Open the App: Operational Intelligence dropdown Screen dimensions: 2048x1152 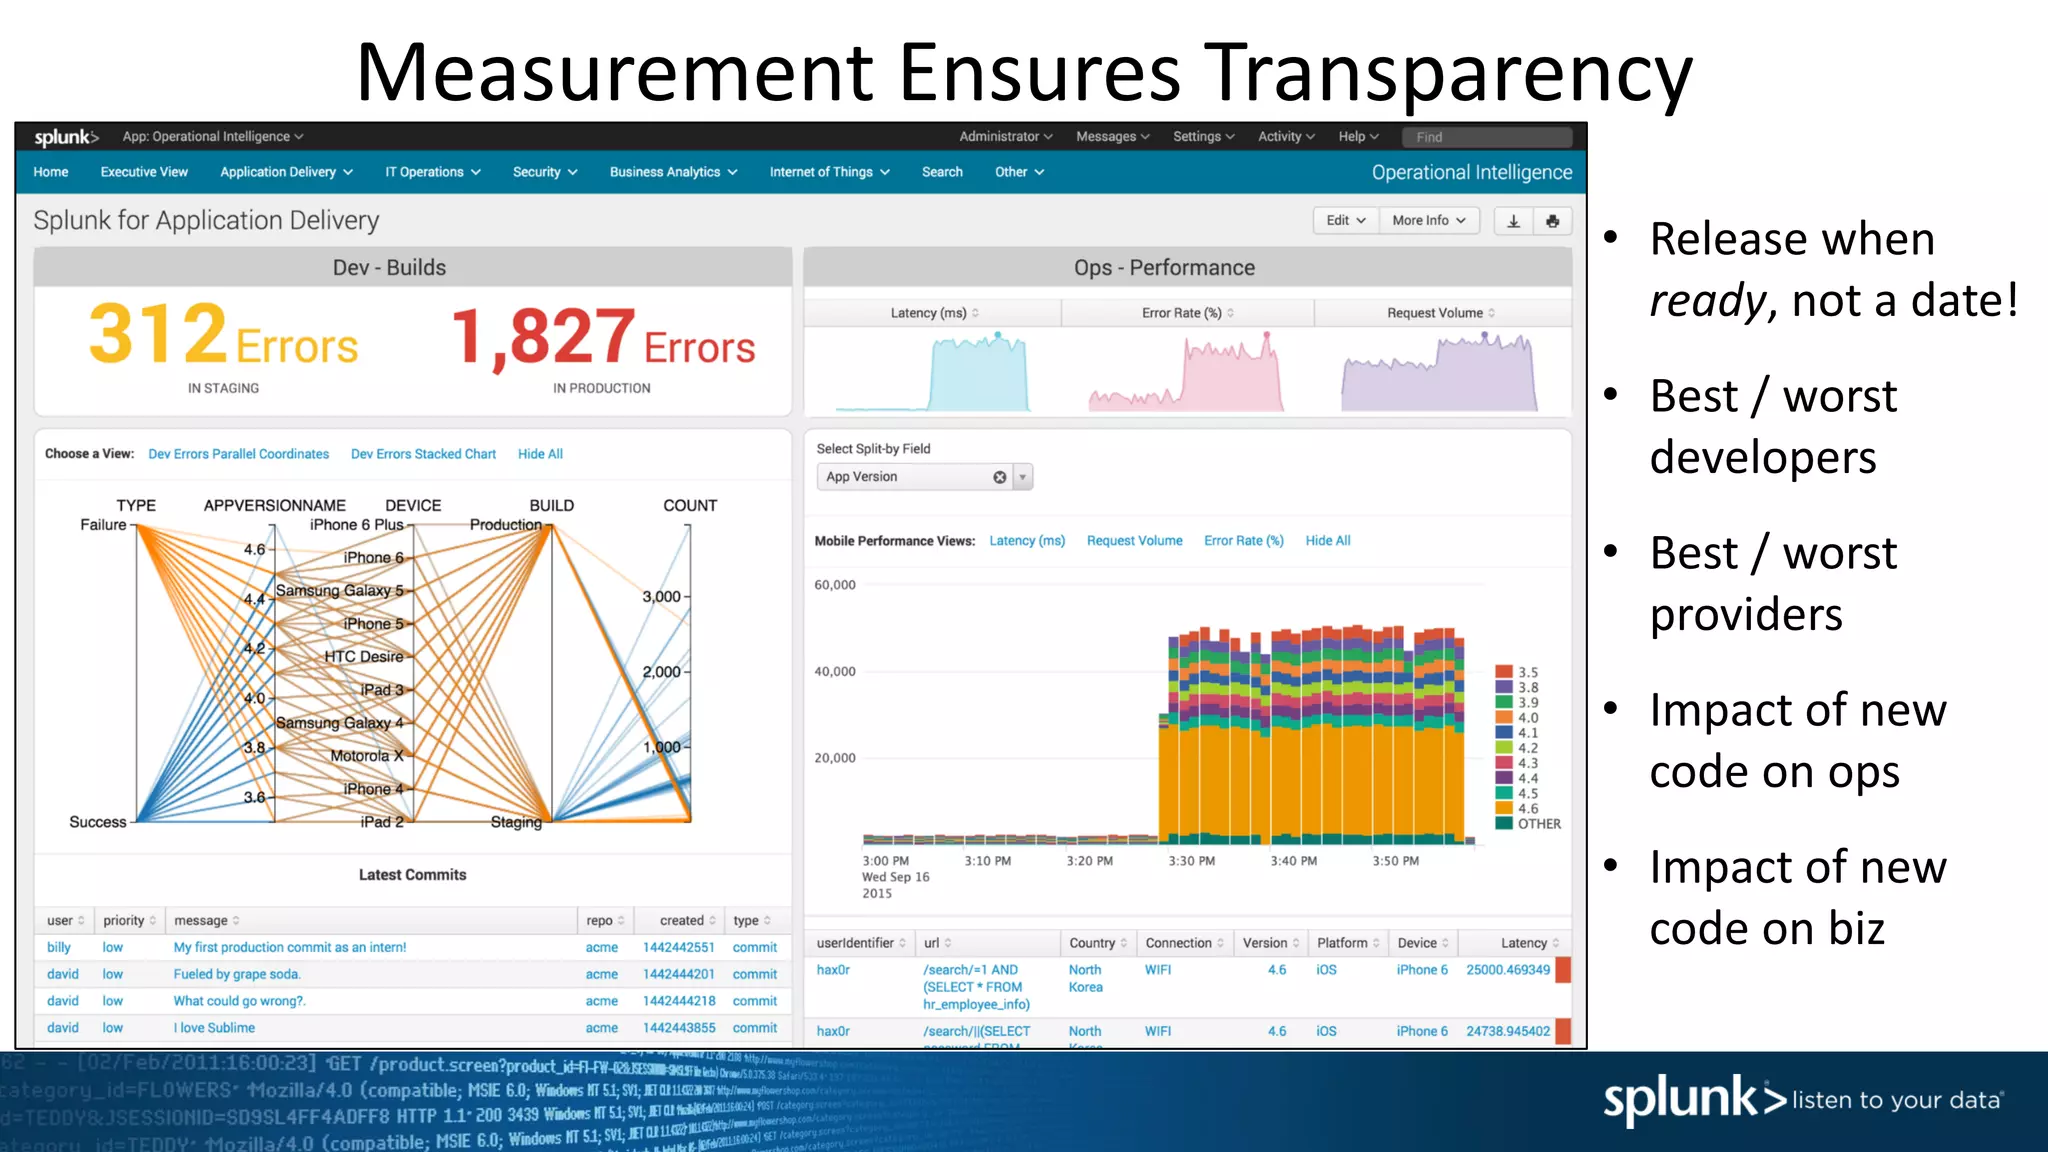[213, 137]
